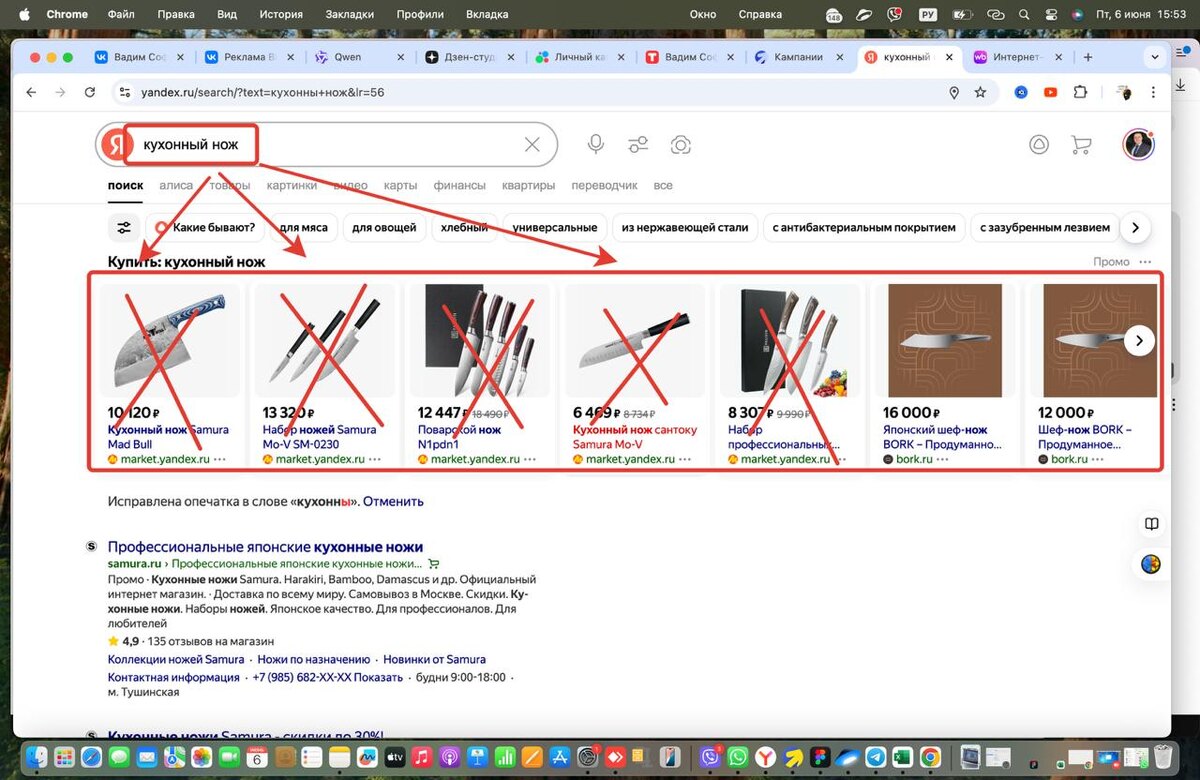Select 'с антибактериальным покрытием' chip
The width and height of the screenshot is (1200, 780).
click(x=865, y=228)
